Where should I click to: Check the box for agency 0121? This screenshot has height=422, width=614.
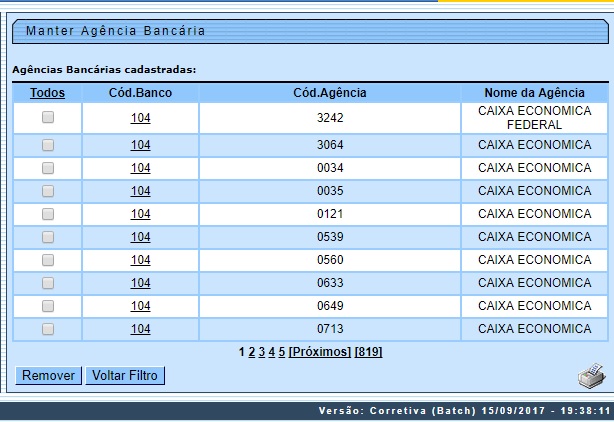[x=48, y=214]
